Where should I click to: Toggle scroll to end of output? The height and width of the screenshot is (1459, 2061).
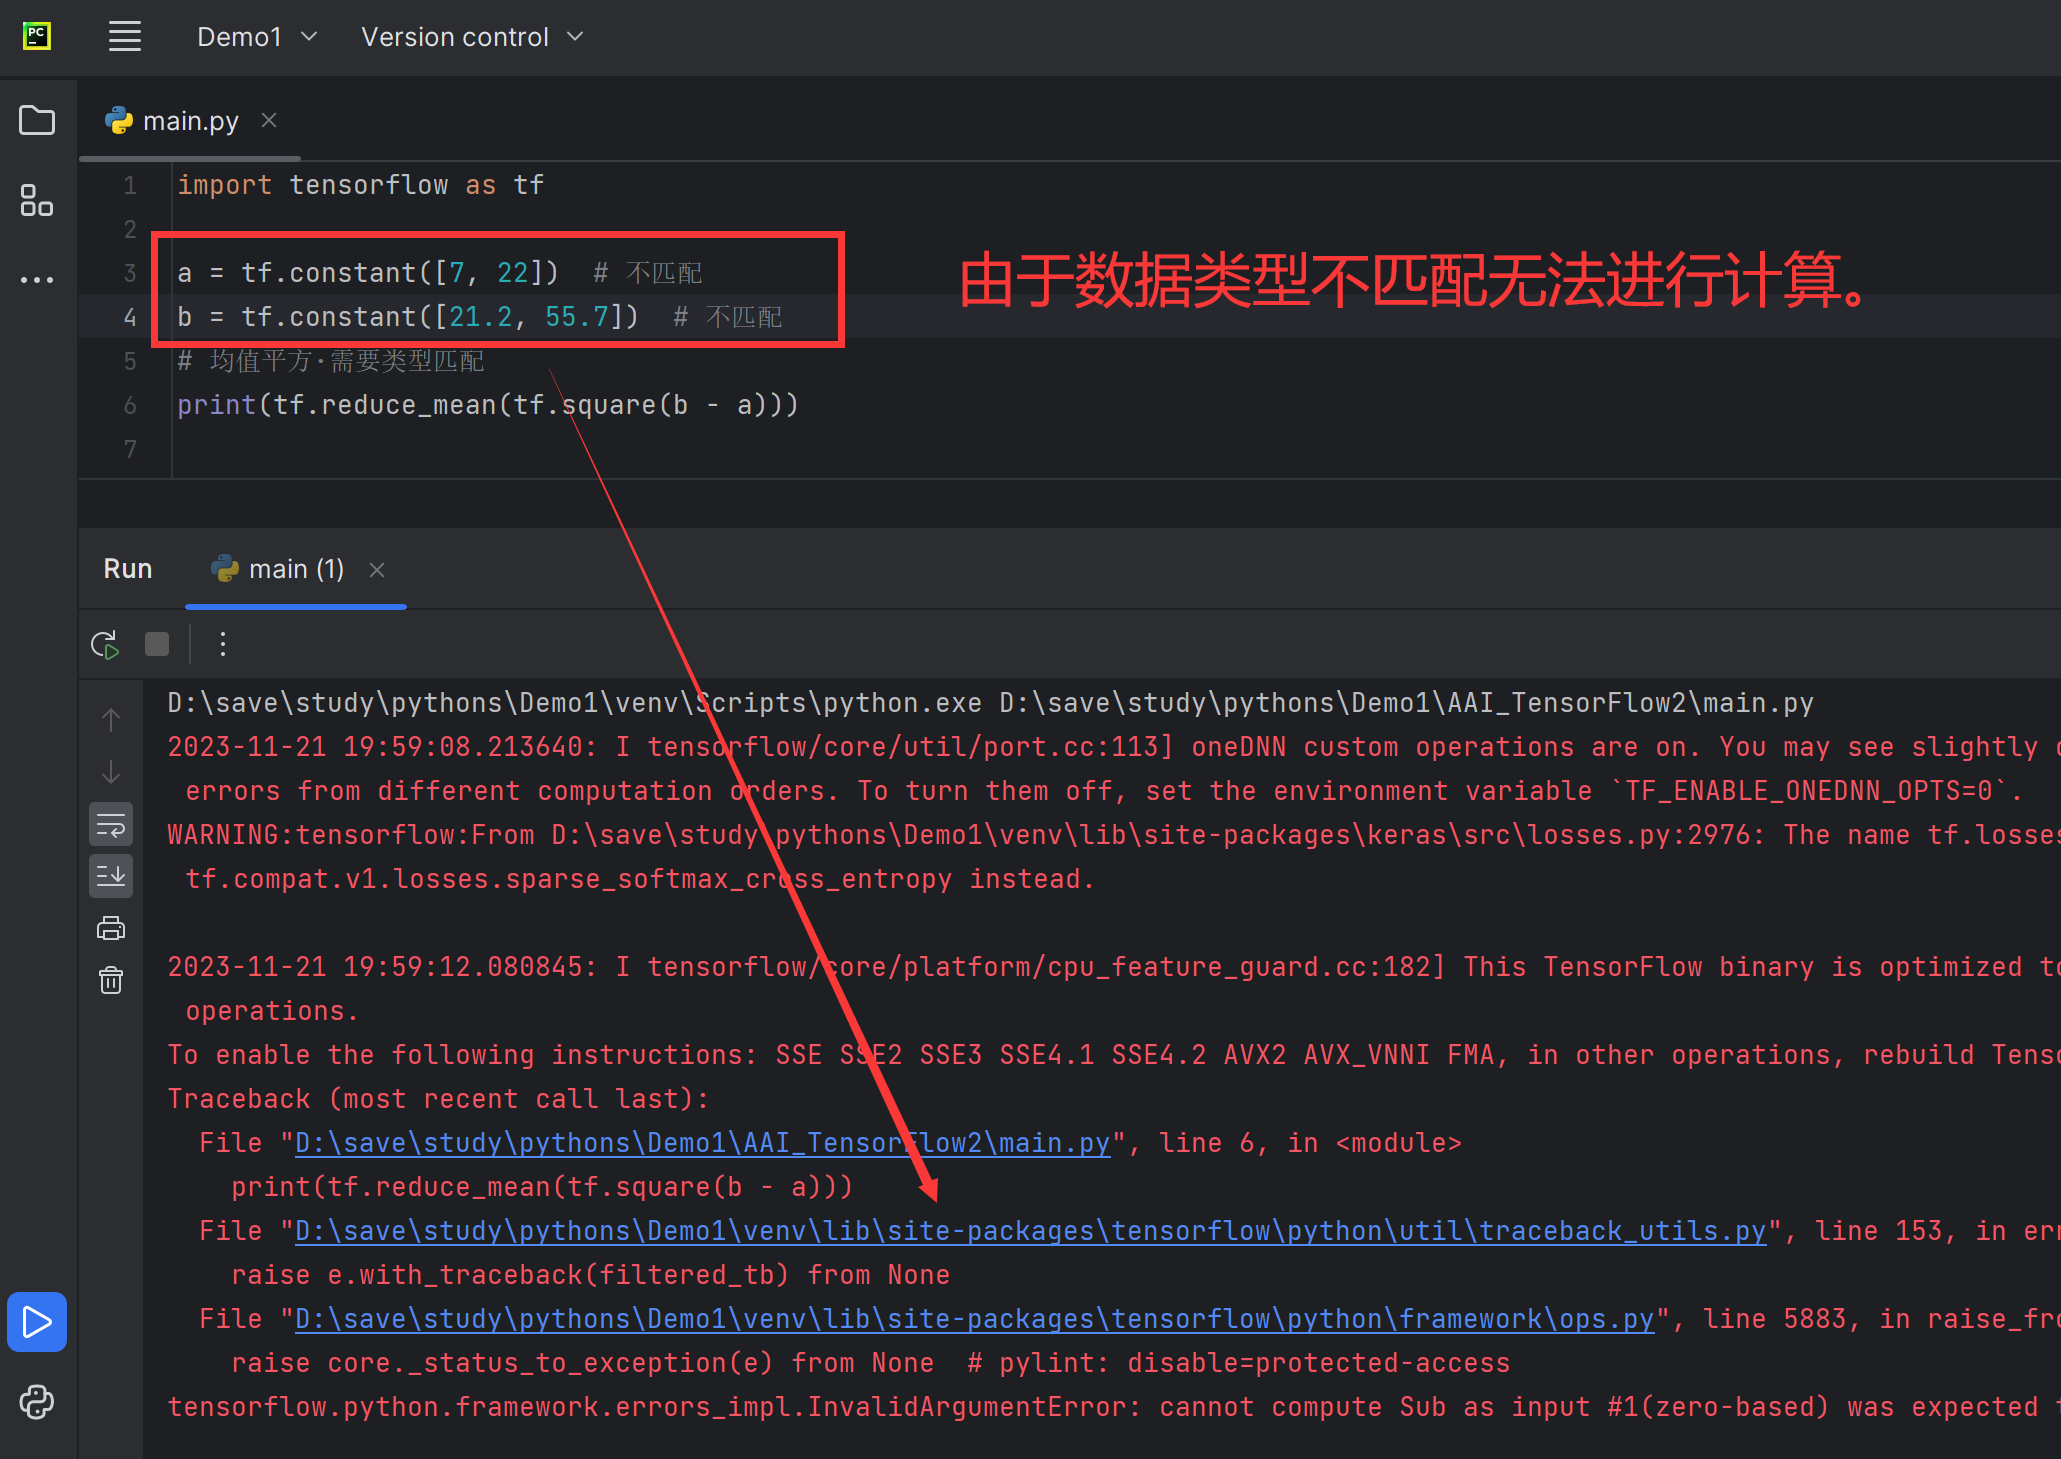111,877
